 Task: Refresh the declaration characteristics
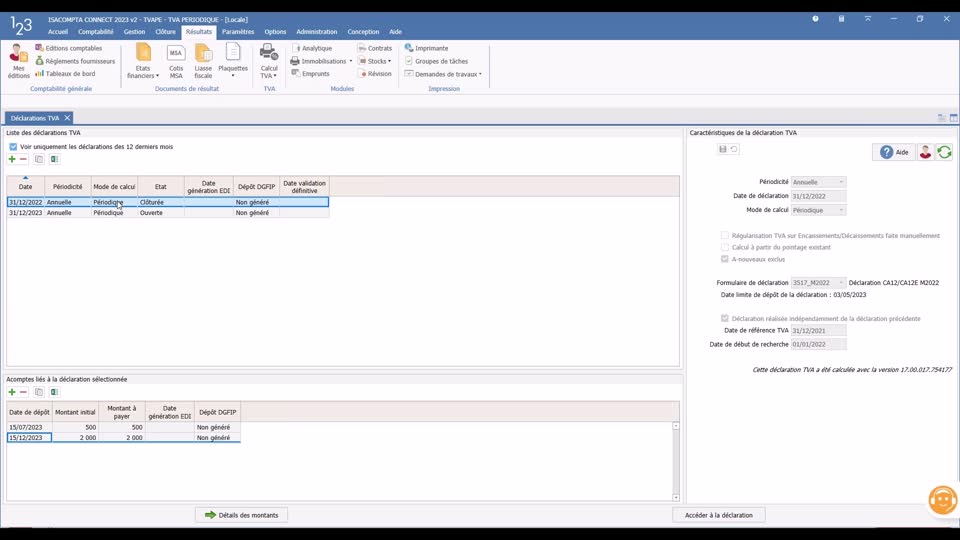point(944,152)
